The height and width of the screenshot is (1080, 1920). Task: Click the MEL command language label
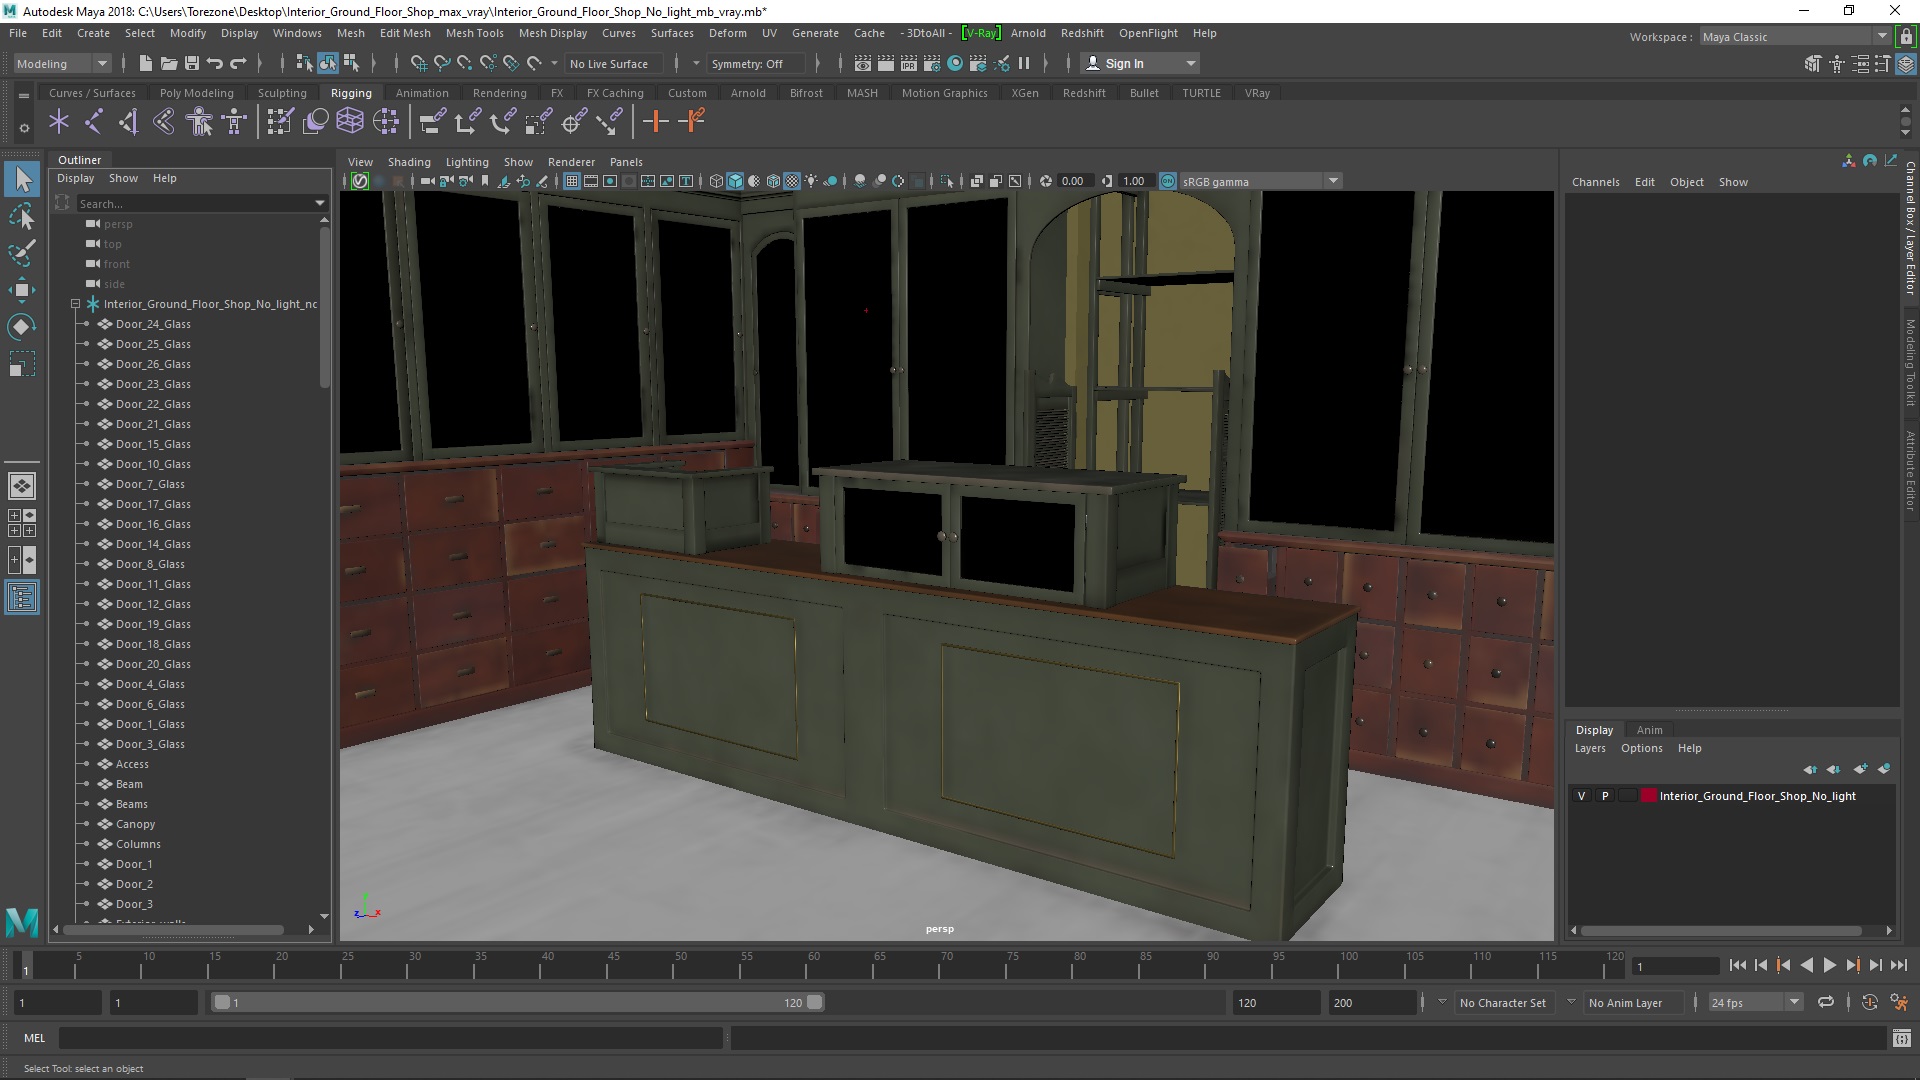point(34,1038)
